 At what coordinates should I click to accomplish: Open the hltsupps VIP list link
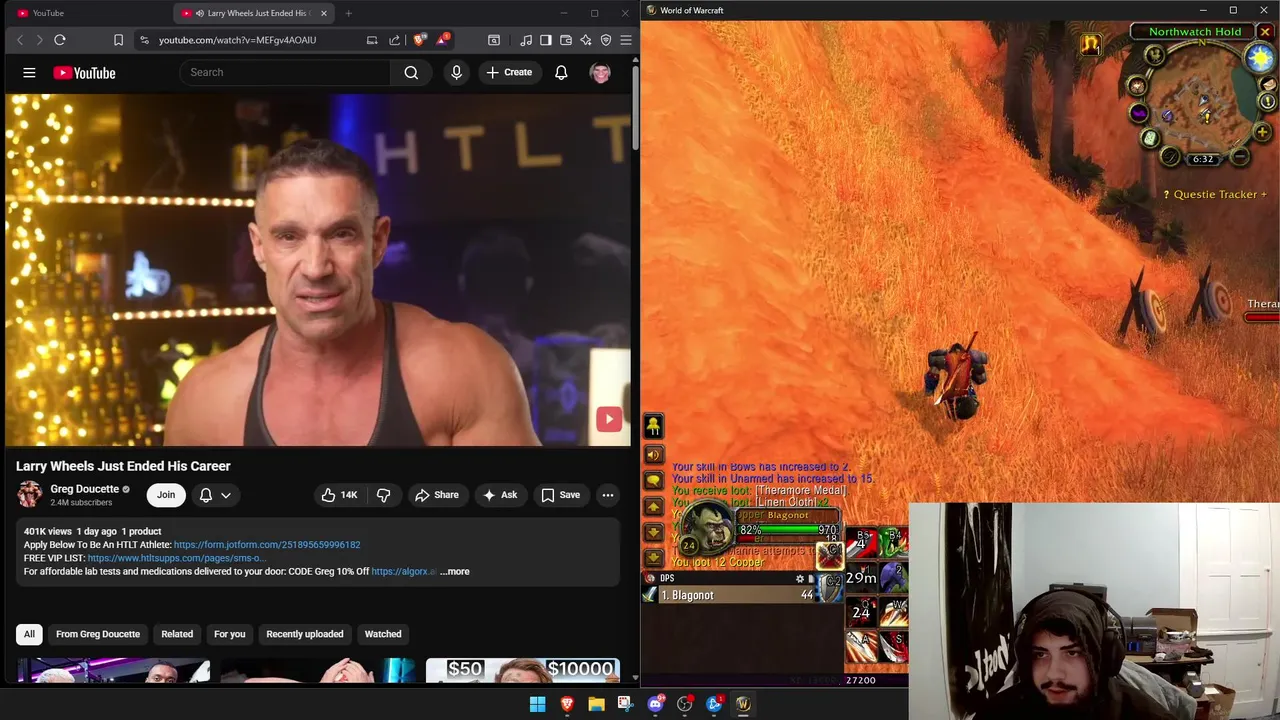tap(176, 558)
